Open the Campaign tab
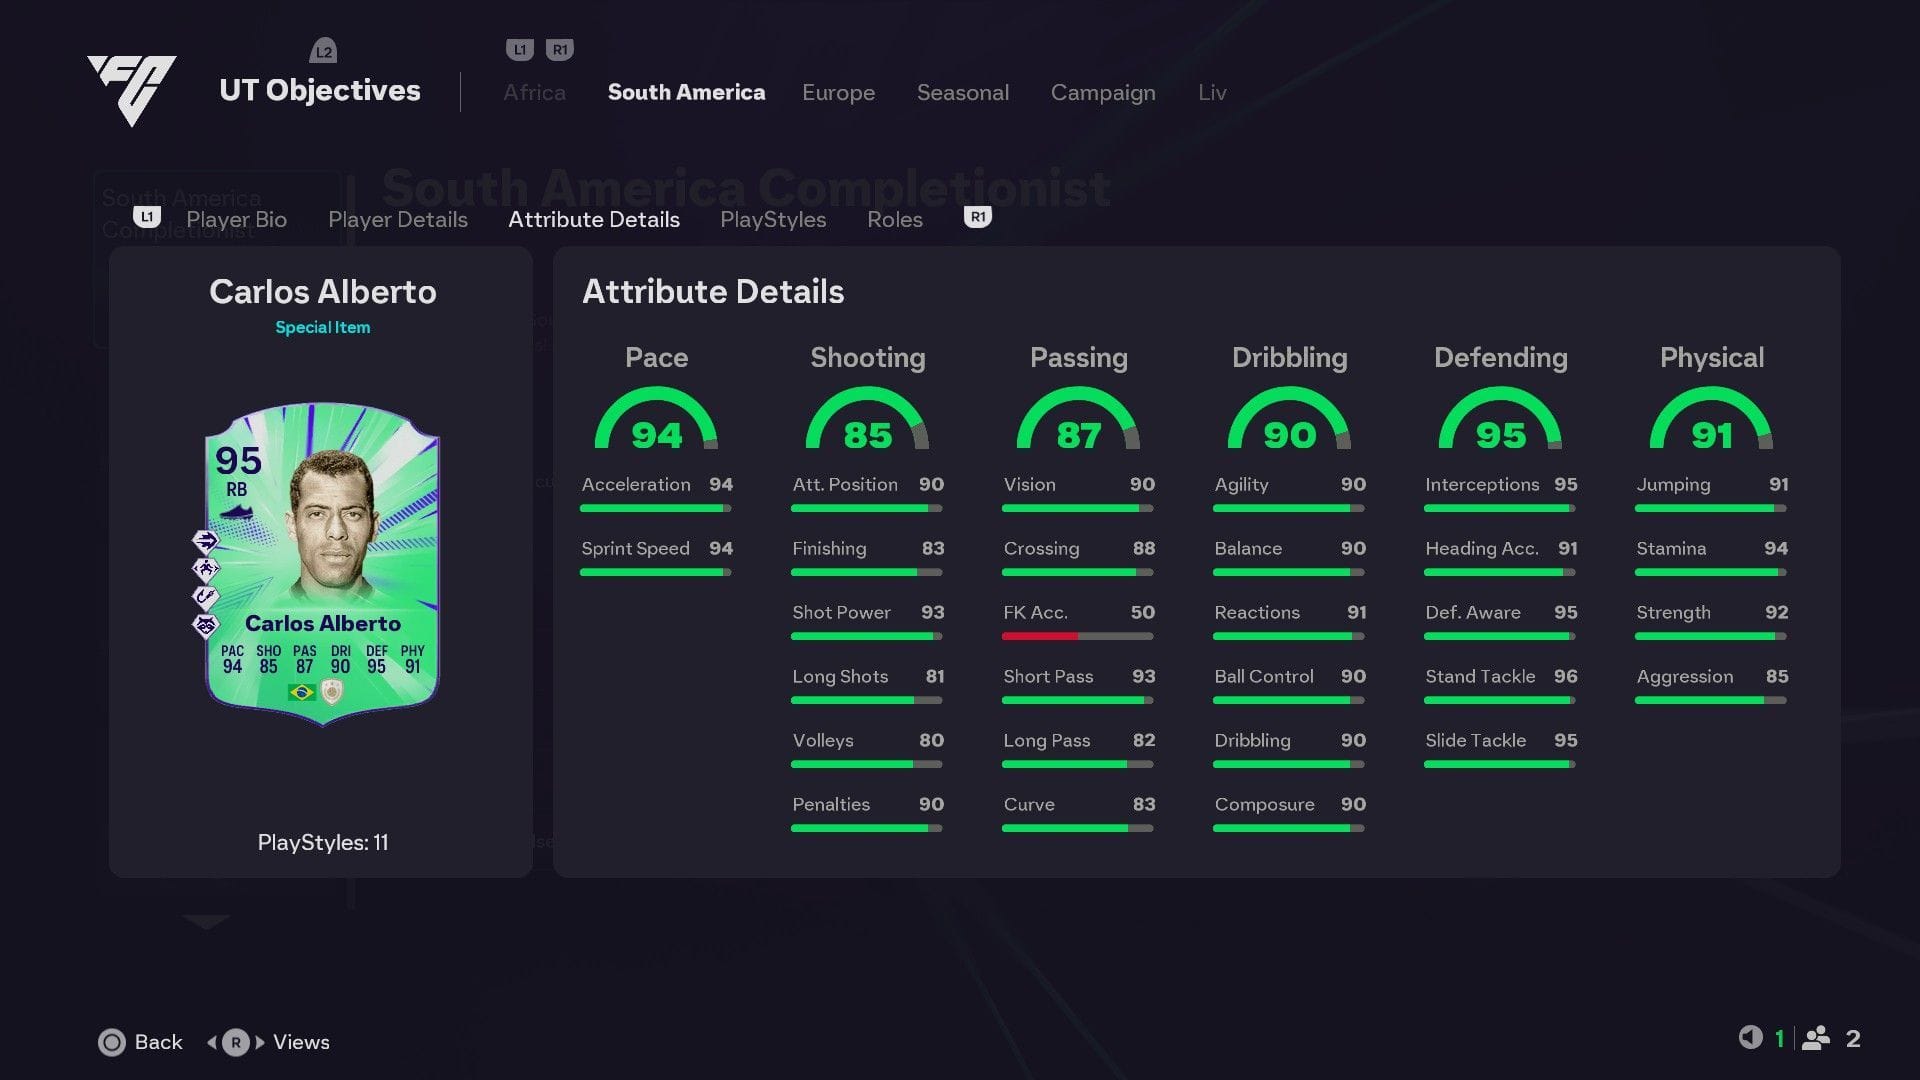Viewport: 1920px width, 1080px height. tap(1103, 93)
